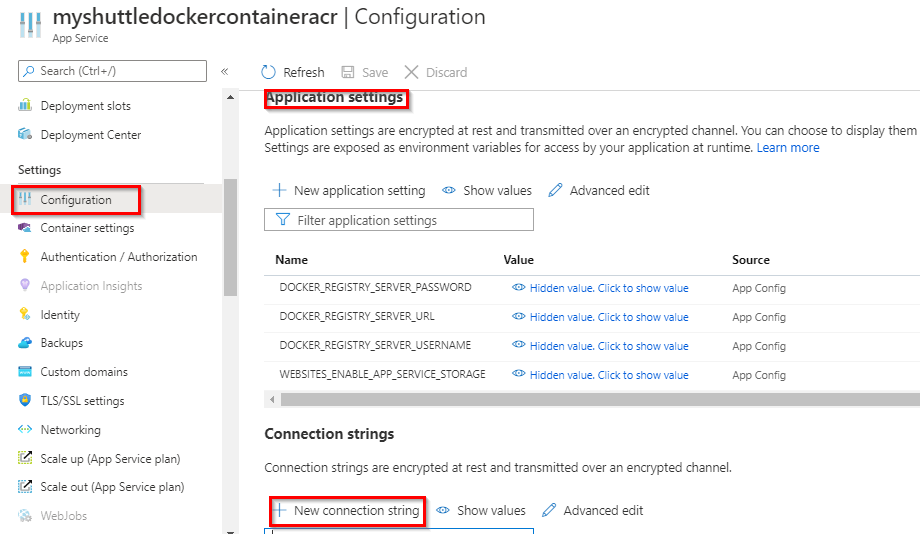Click the magnifier icon in search box
The height and width of the screenshot is (534, 920).
(x=29, y=71)
